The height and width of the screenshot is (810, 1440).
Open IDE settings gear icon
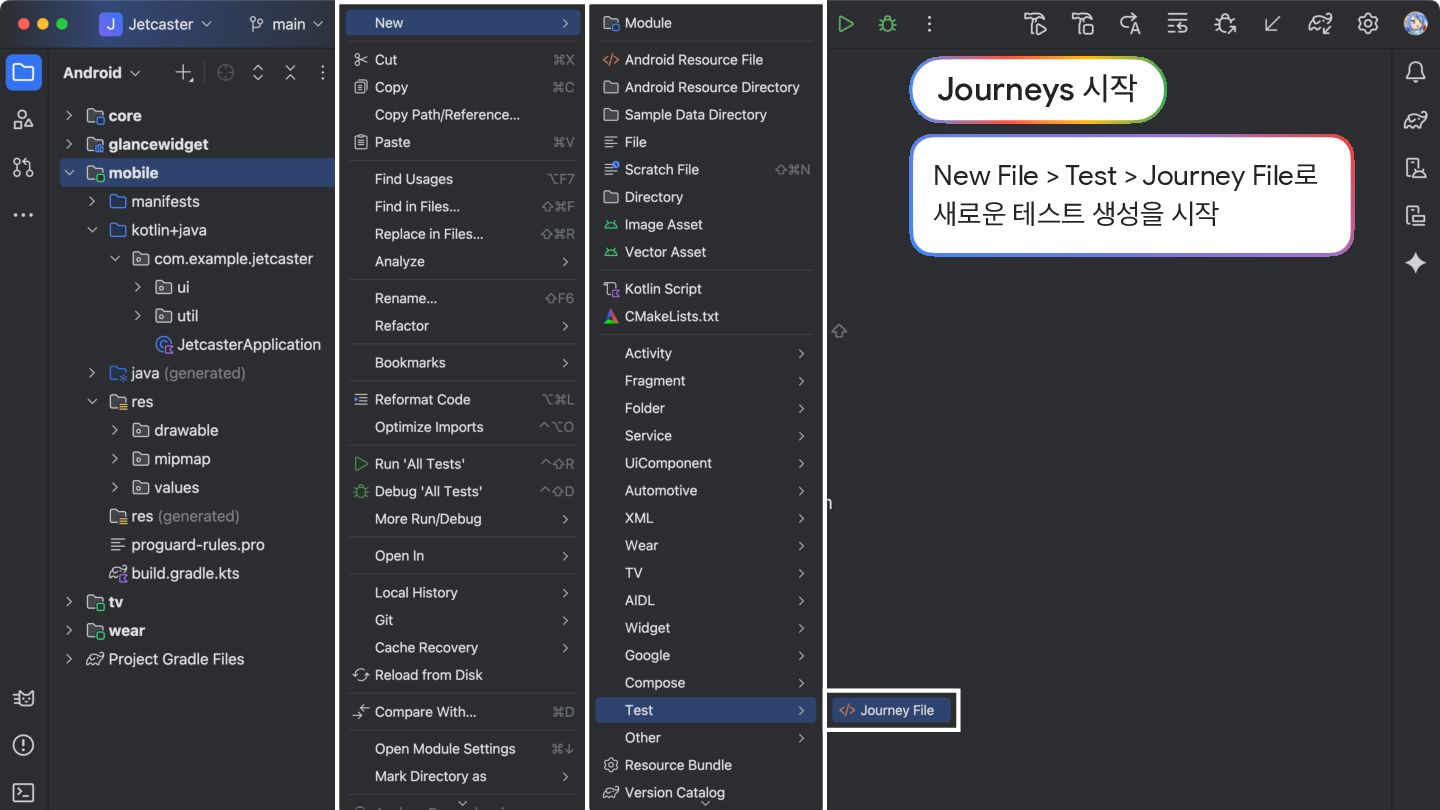[1368, 24]
